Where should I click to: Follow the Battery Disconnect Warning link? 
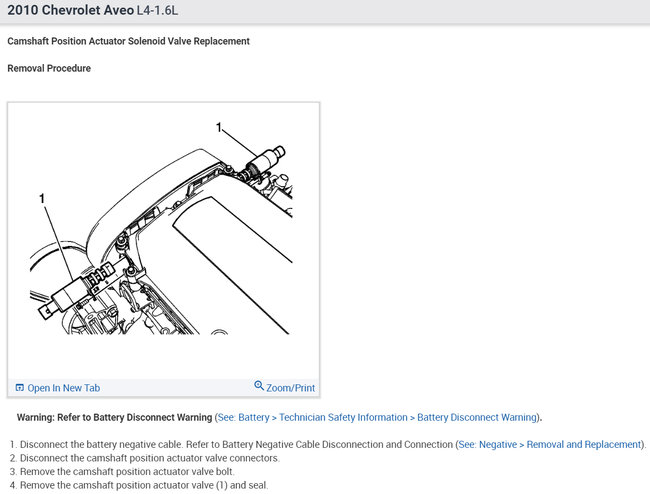pyautogui.click(x=377, y=417)
